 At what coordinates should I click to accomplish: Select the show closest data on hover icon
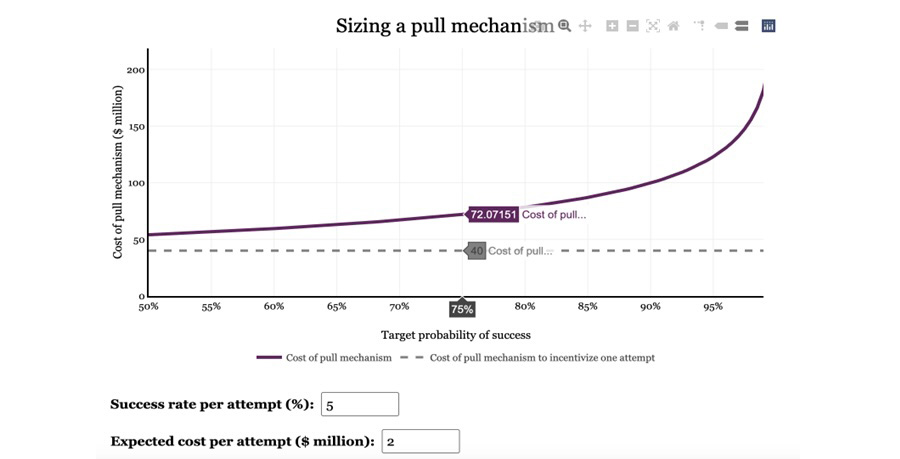721,26
